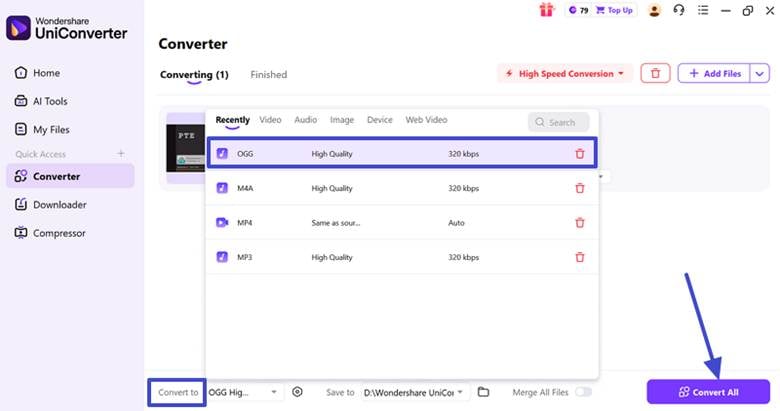Open the Save to path dropdown
Image resolution: width=780 pixels, height=411 pixels.
point(414,392)
